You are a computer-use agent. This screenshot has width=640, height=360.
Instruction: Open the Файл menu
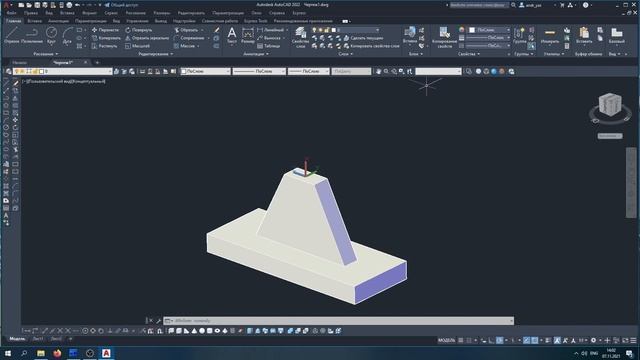pos(11,13)
